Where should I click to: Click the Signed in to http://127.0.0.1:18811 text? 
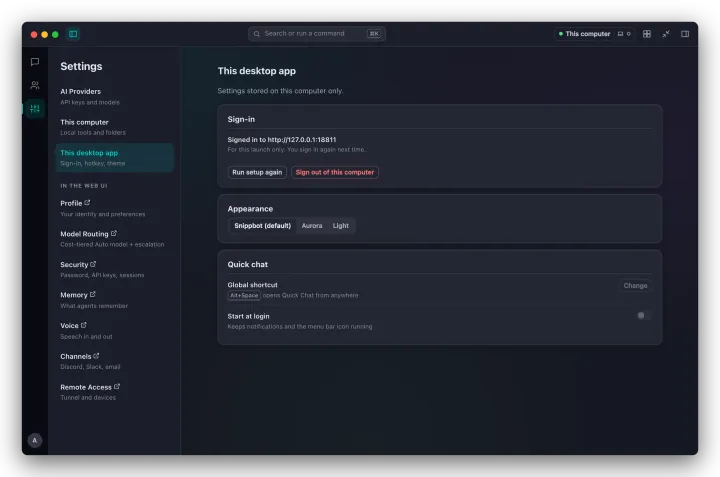click(x=282, y=140)
